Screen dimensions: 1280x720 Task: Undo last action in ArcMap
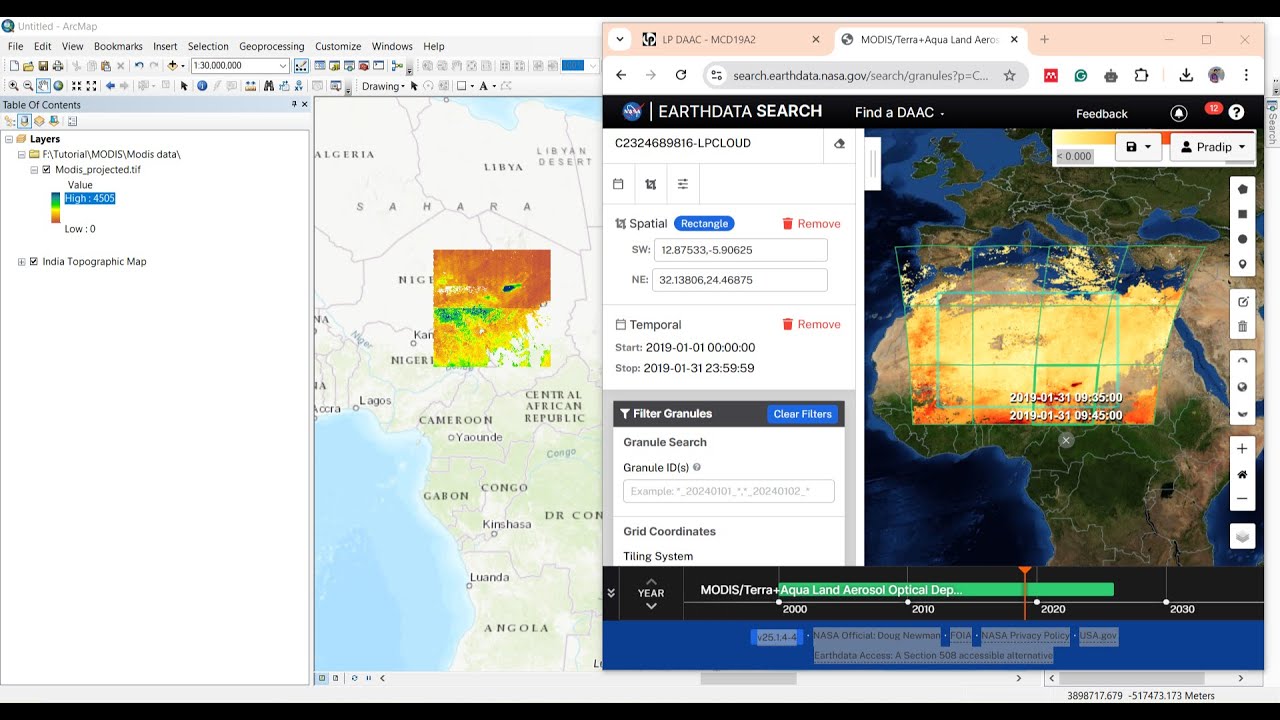(139, 66)
